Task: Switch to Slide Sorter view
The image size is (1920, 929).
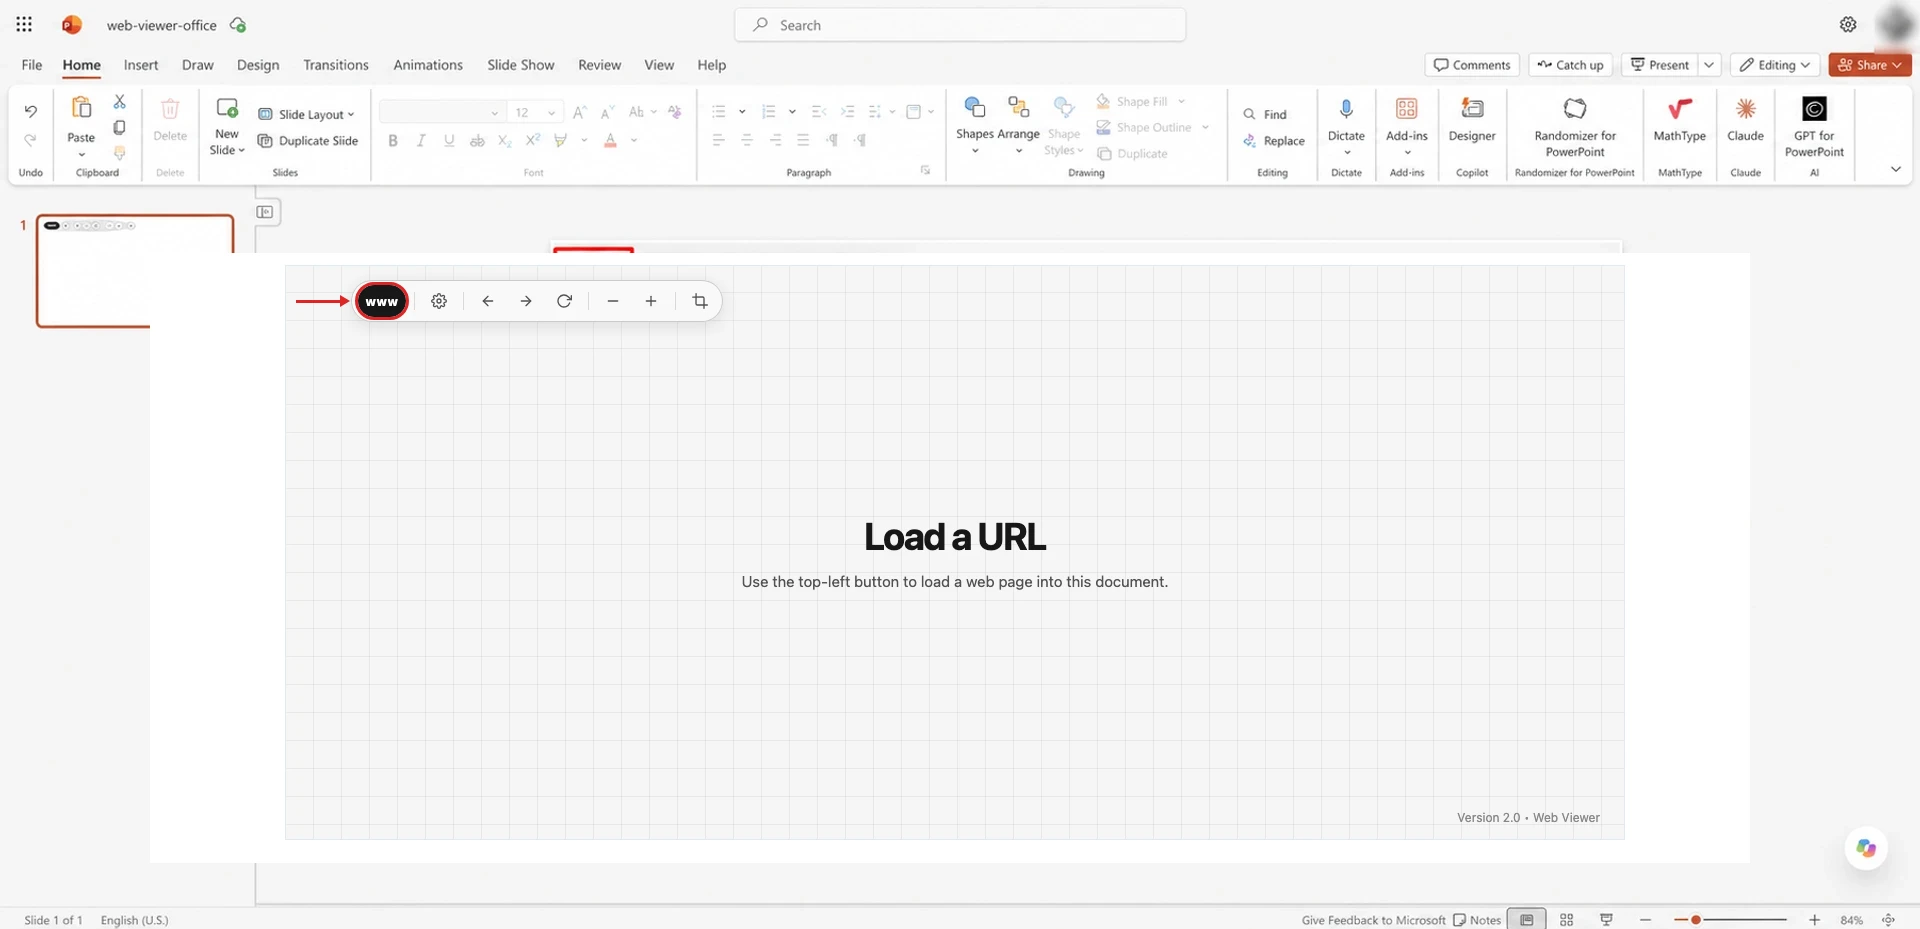Action: click(x=1567, y=920)
